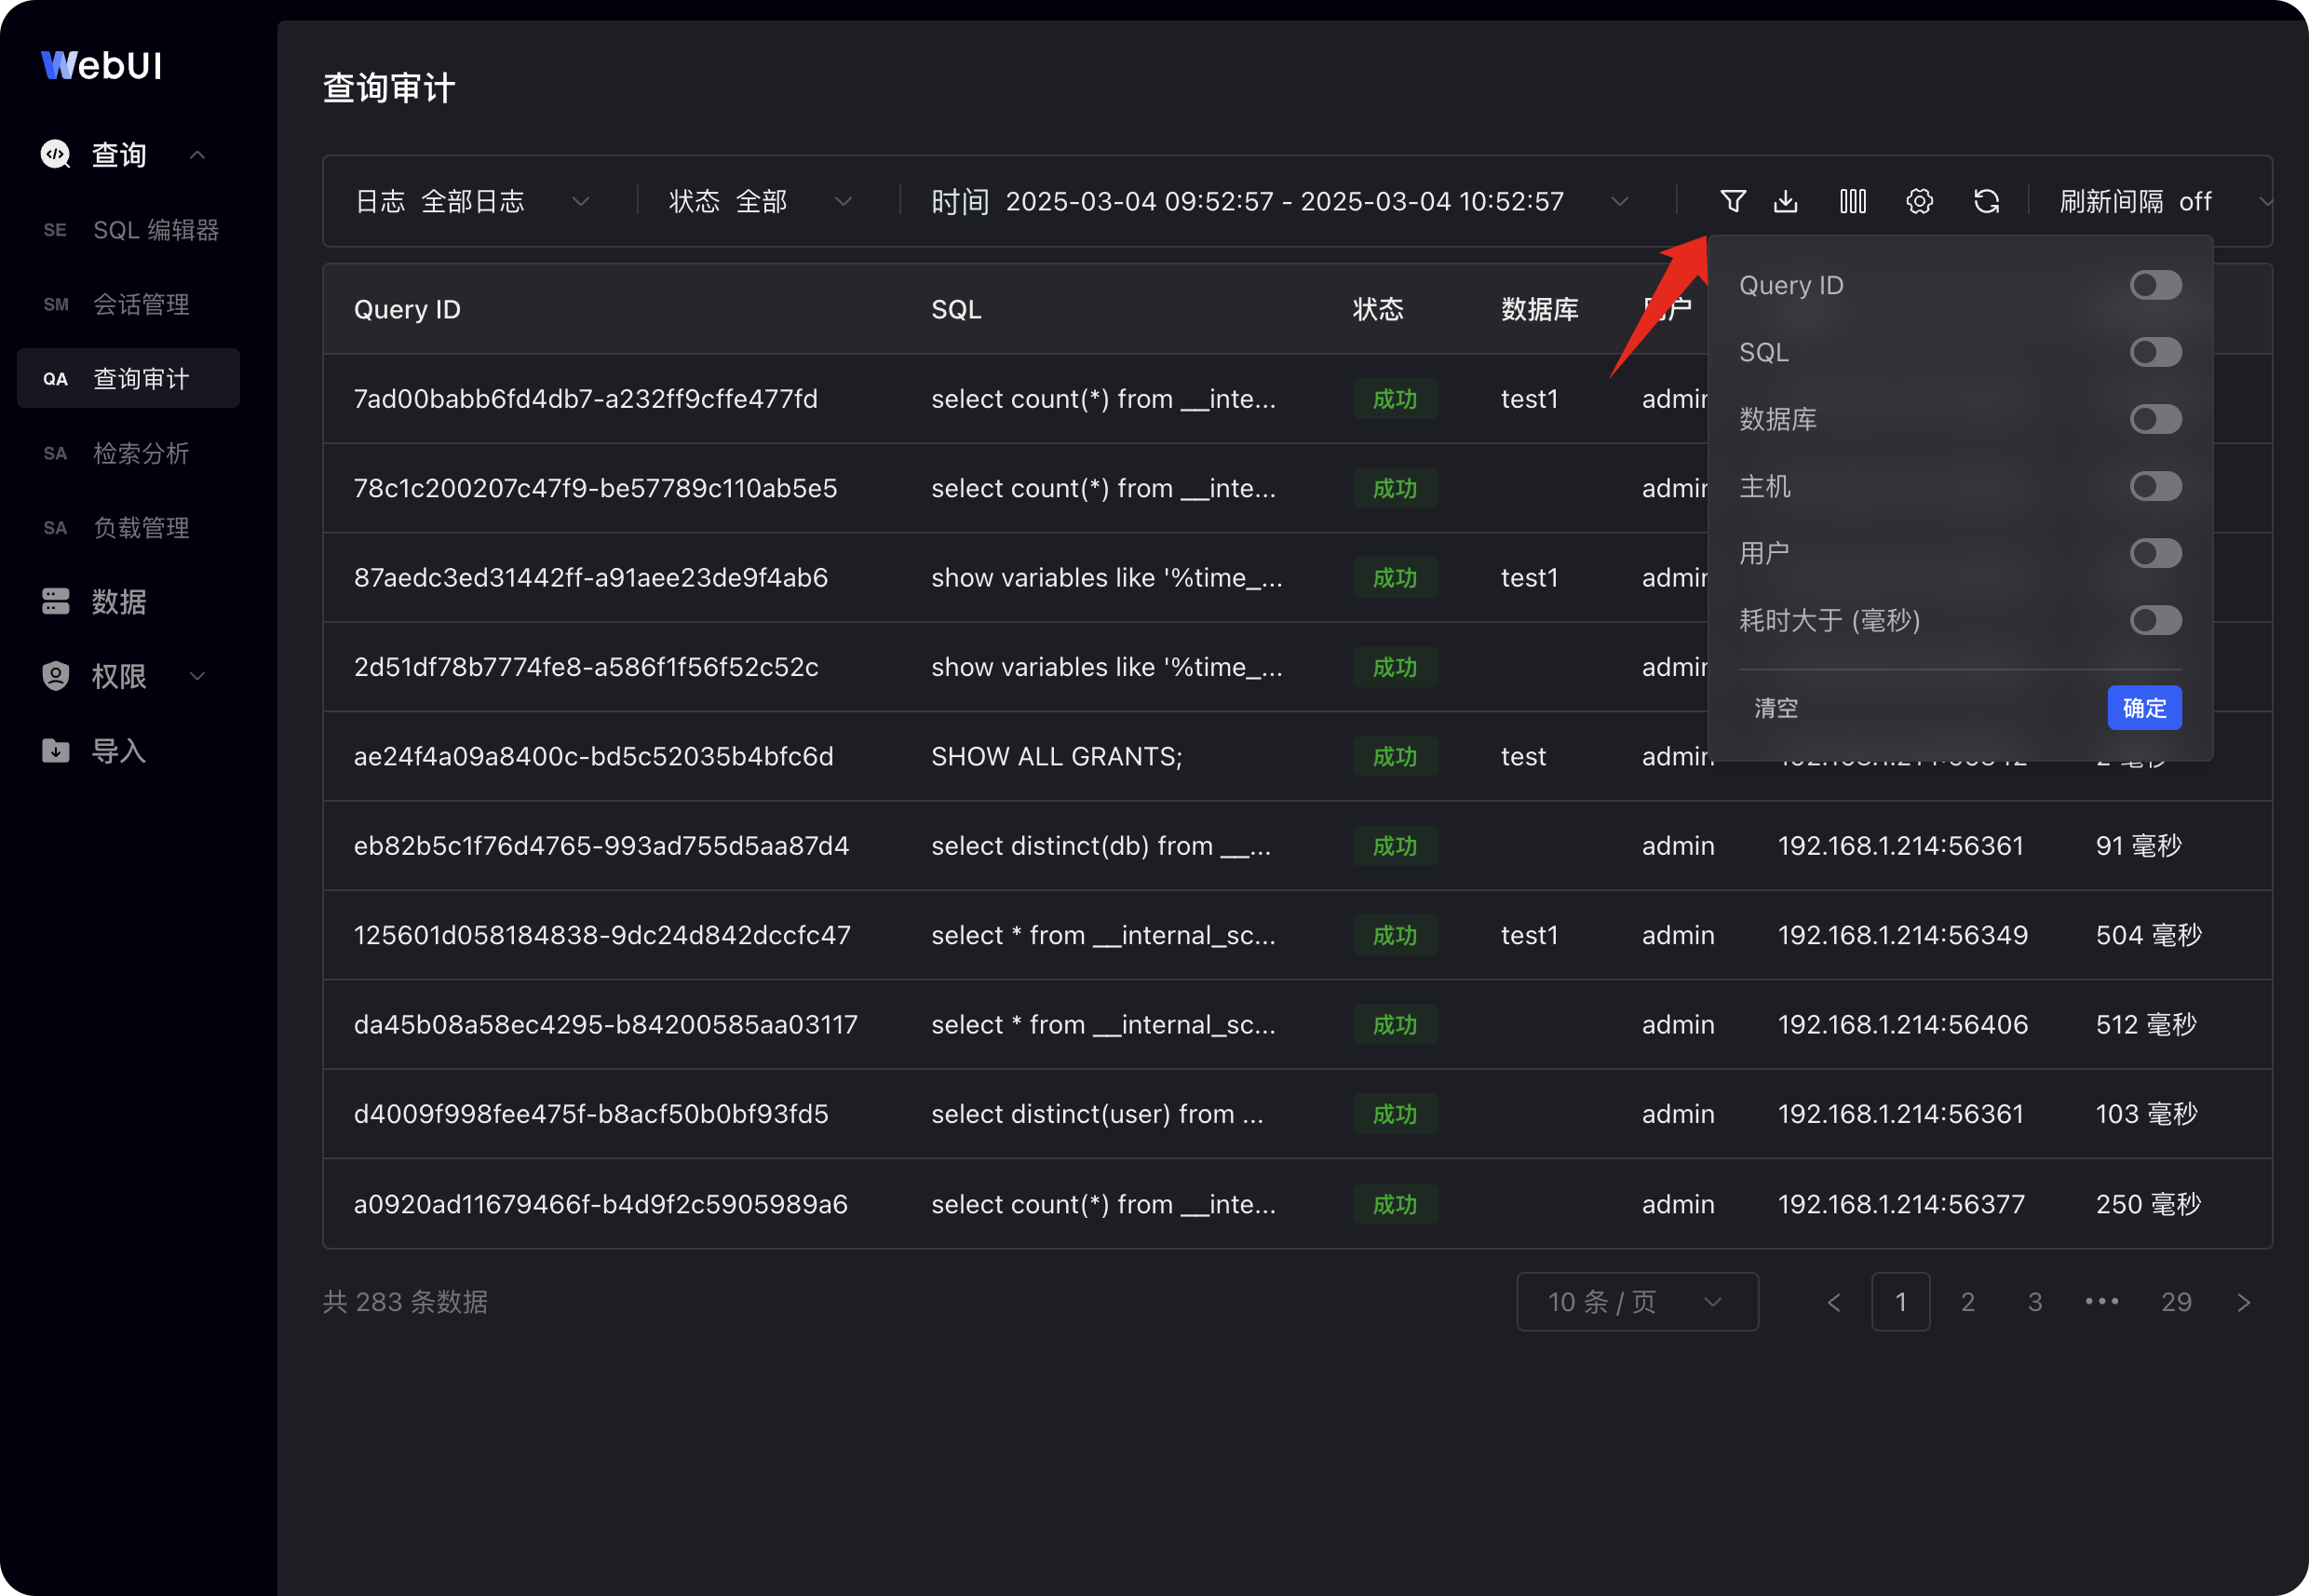Click SQL cell select distinct(db) from __...

[x=1100, y=846]
